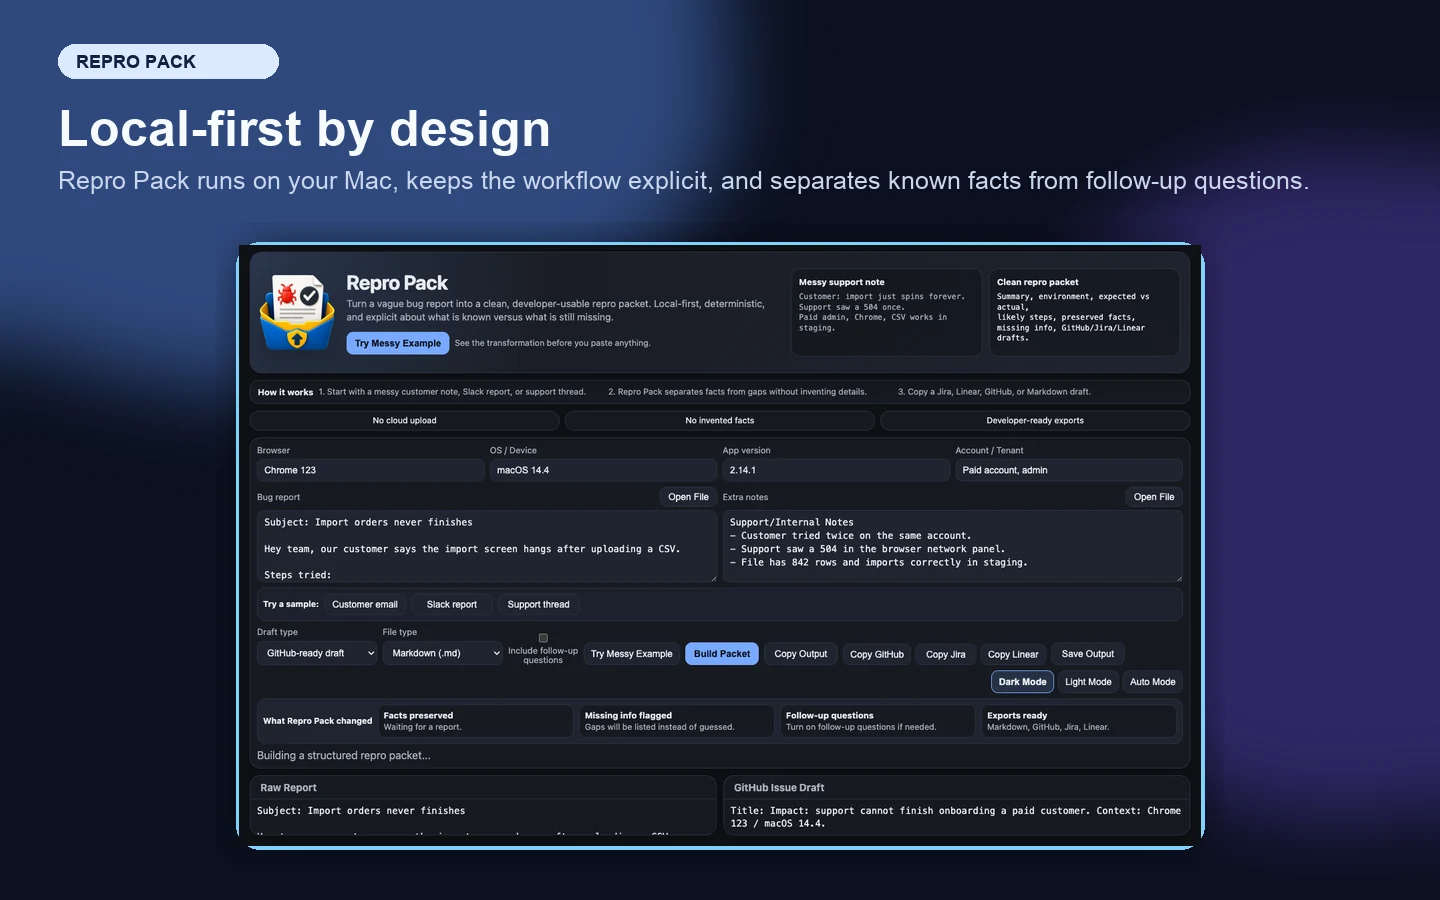Click Copy Linear button
This screenshot has height=900, width=1440.
tap(1013, 654)
